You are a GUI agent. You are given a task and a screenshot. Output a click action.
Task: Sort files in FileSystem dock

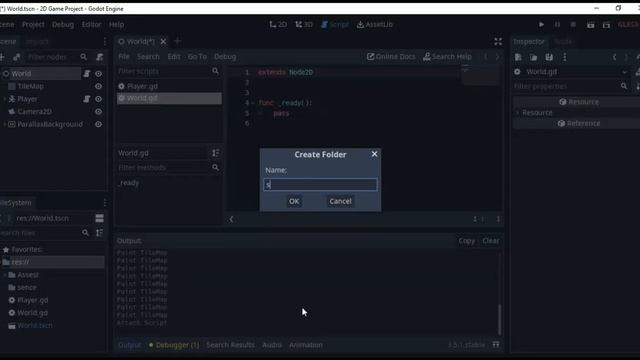[99, 233]
